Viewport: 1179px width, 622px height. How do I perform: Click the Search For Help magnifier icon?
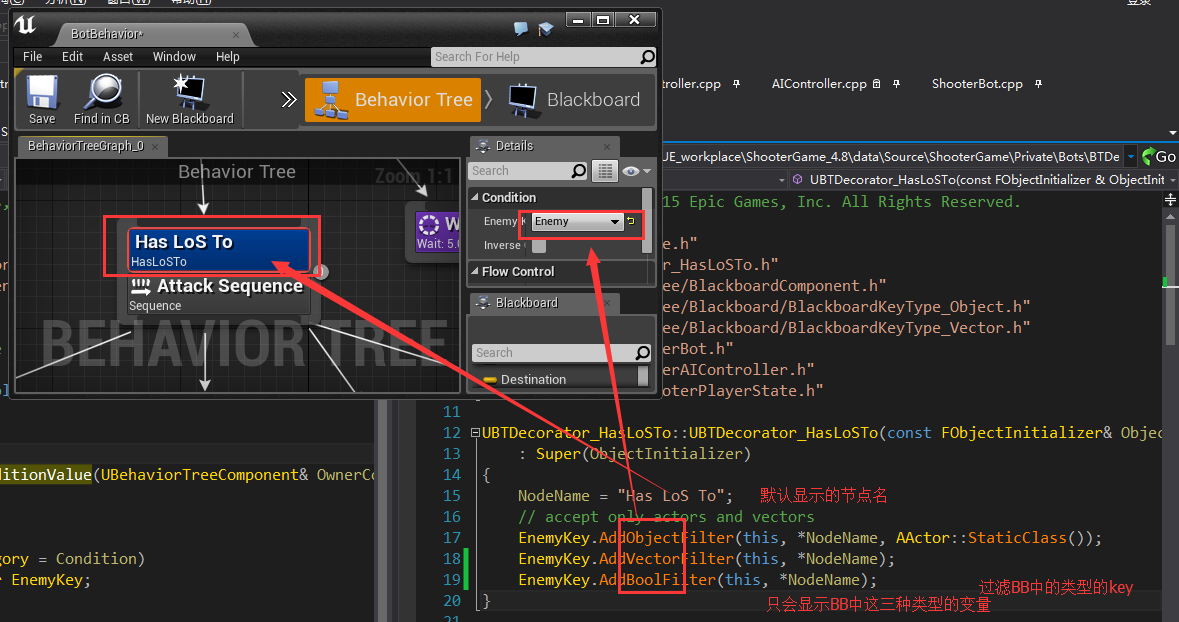click(x=647, y=56)
